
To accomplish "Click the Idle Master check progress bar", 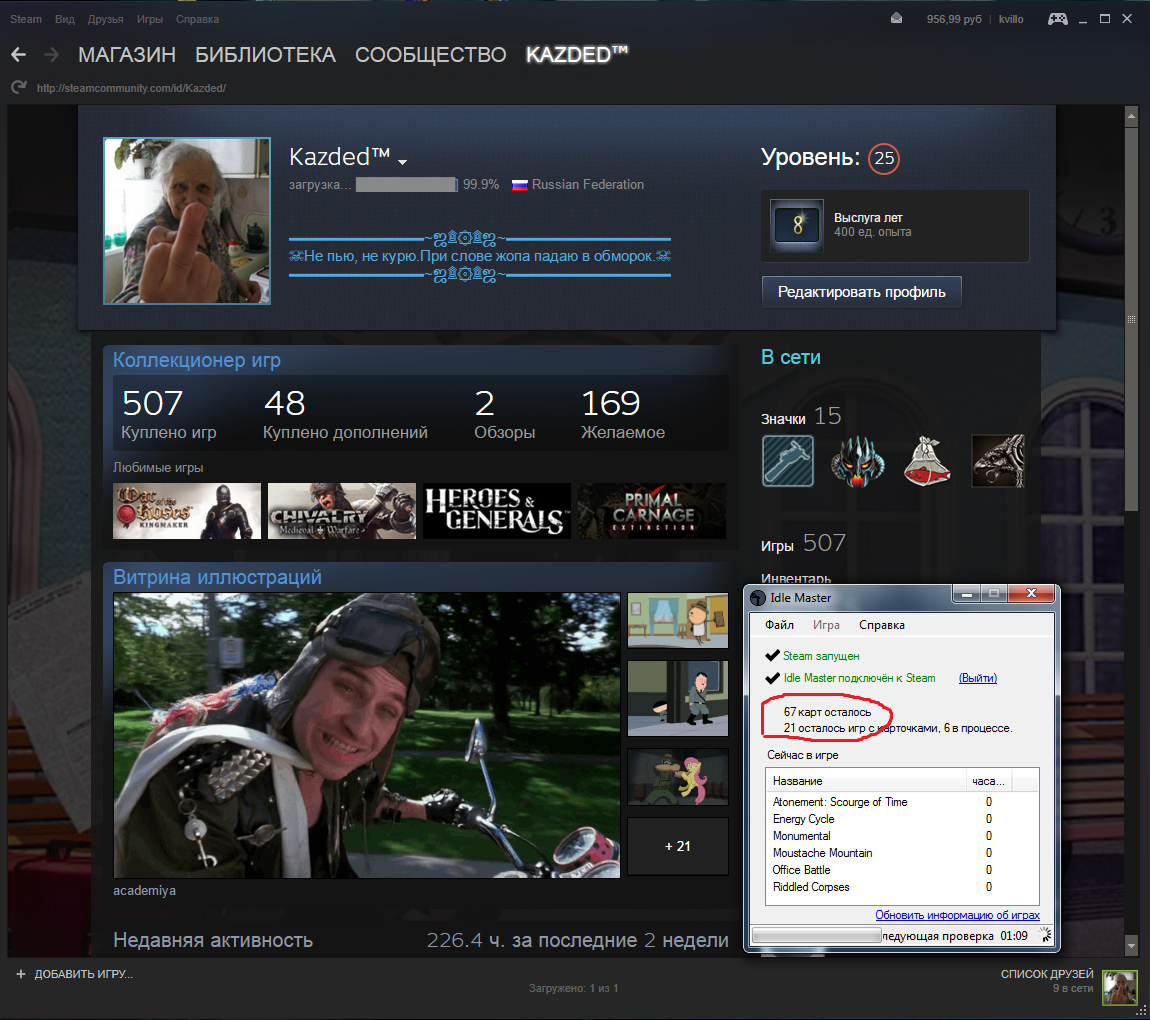I will coord(816,936).
